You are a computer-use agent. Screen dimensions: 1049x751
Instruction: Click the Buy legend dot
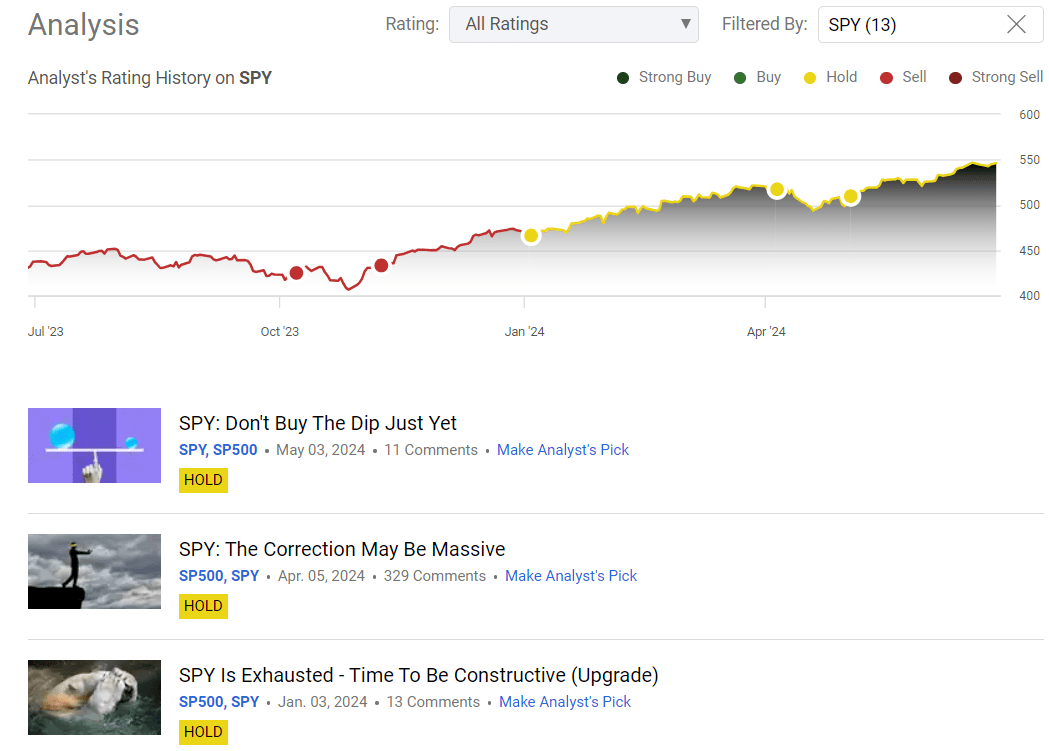coord(740,76)
